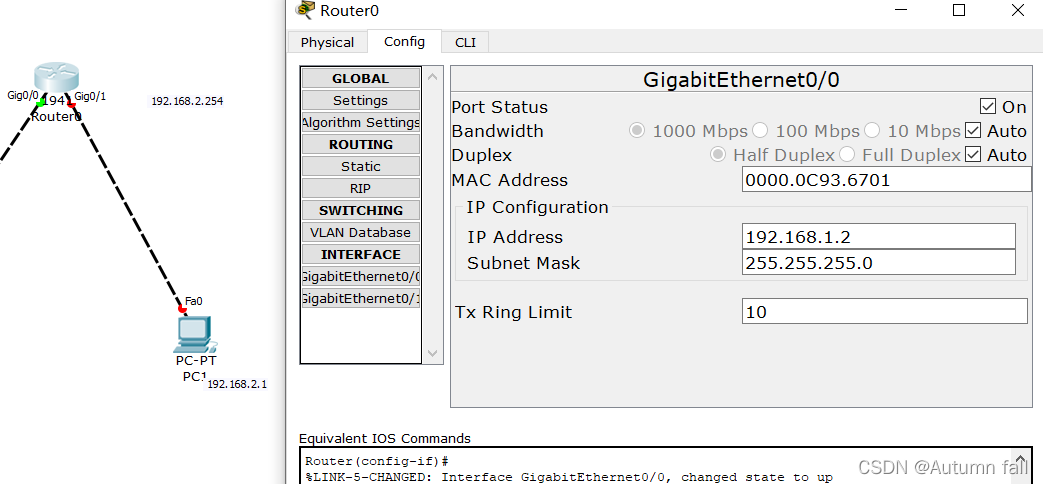Toggle the Bandwidth Auto checkbox
This screenshot has width=1043, height=484.
[973, 131]
